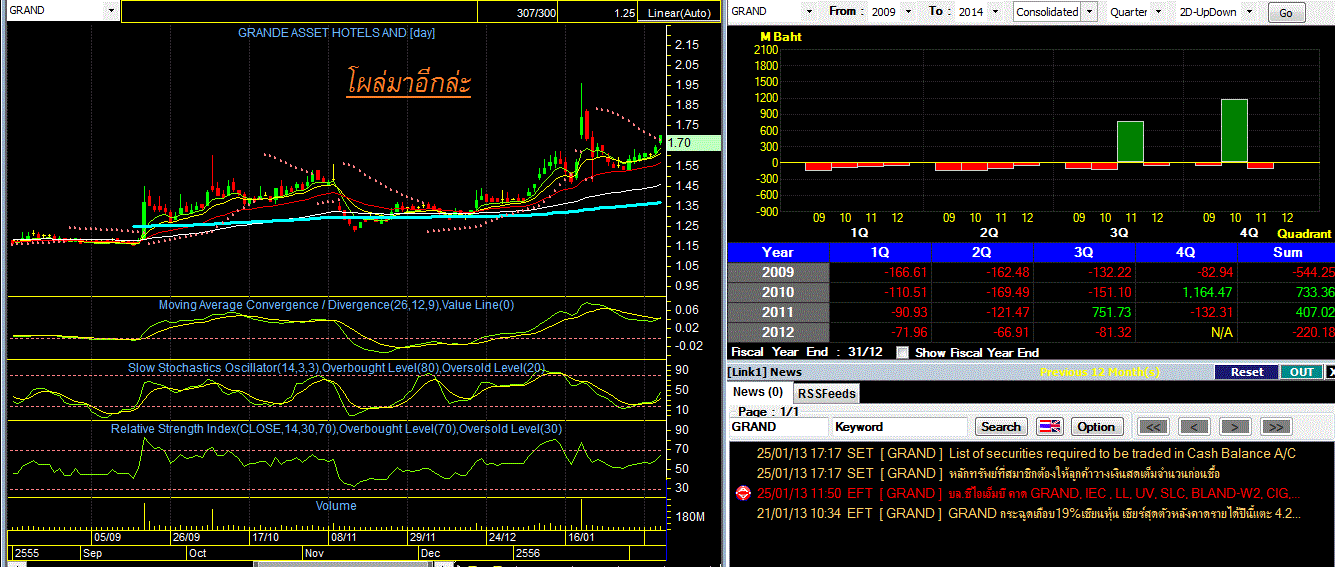The height and width of the screenshot is (567, 1335).
Task: Open the Consolidated statement type dropdown
Action: coord(1090,11)
